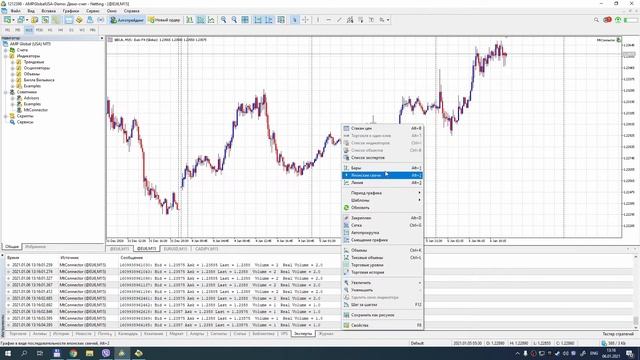Click the search magnifier in top-right toolbar
This screenshot has width=640, height=360.
596,20
